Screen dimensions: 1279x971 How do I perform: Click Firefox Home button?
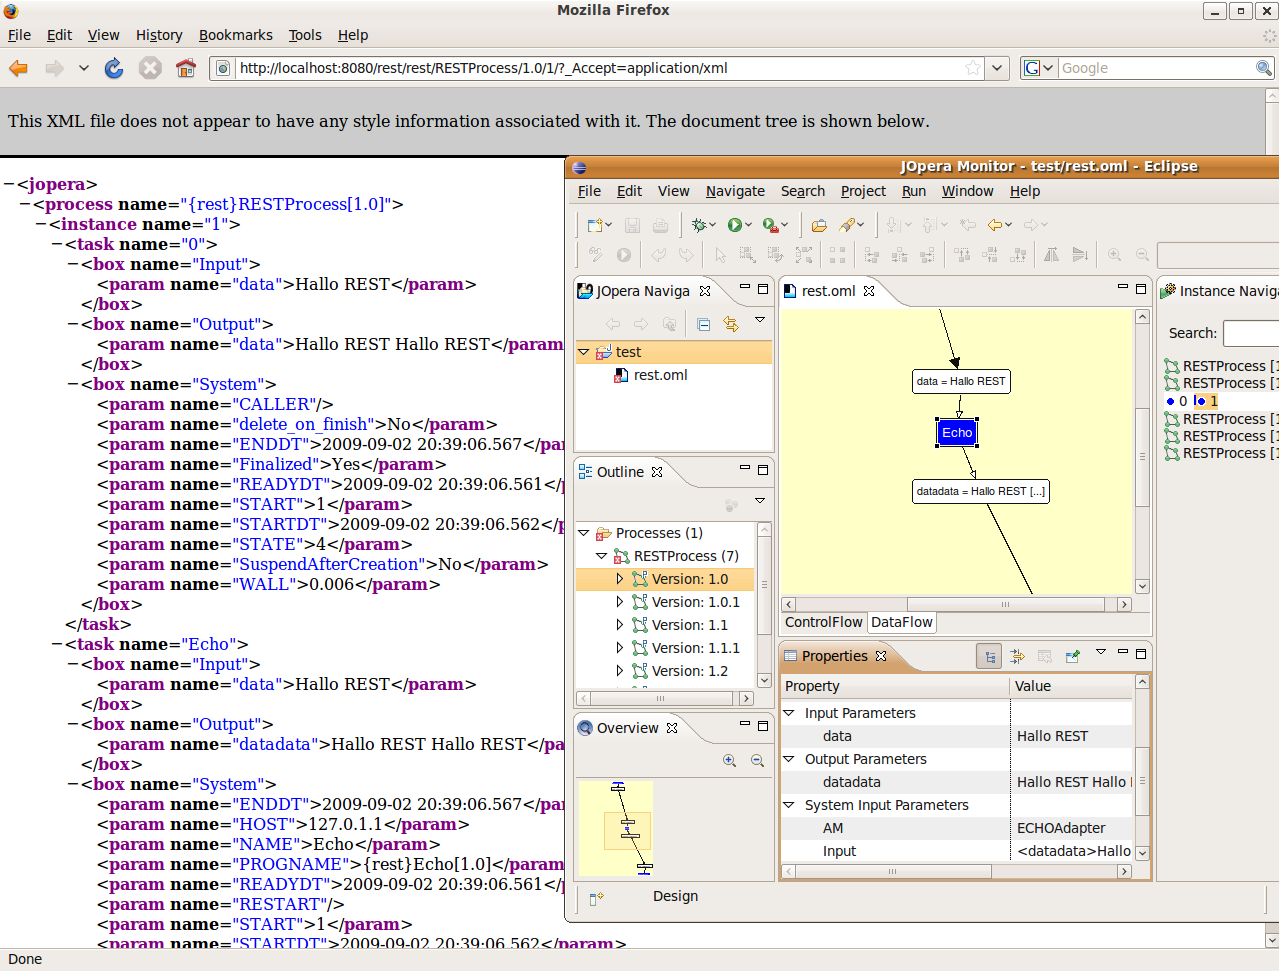pos(185,68)
